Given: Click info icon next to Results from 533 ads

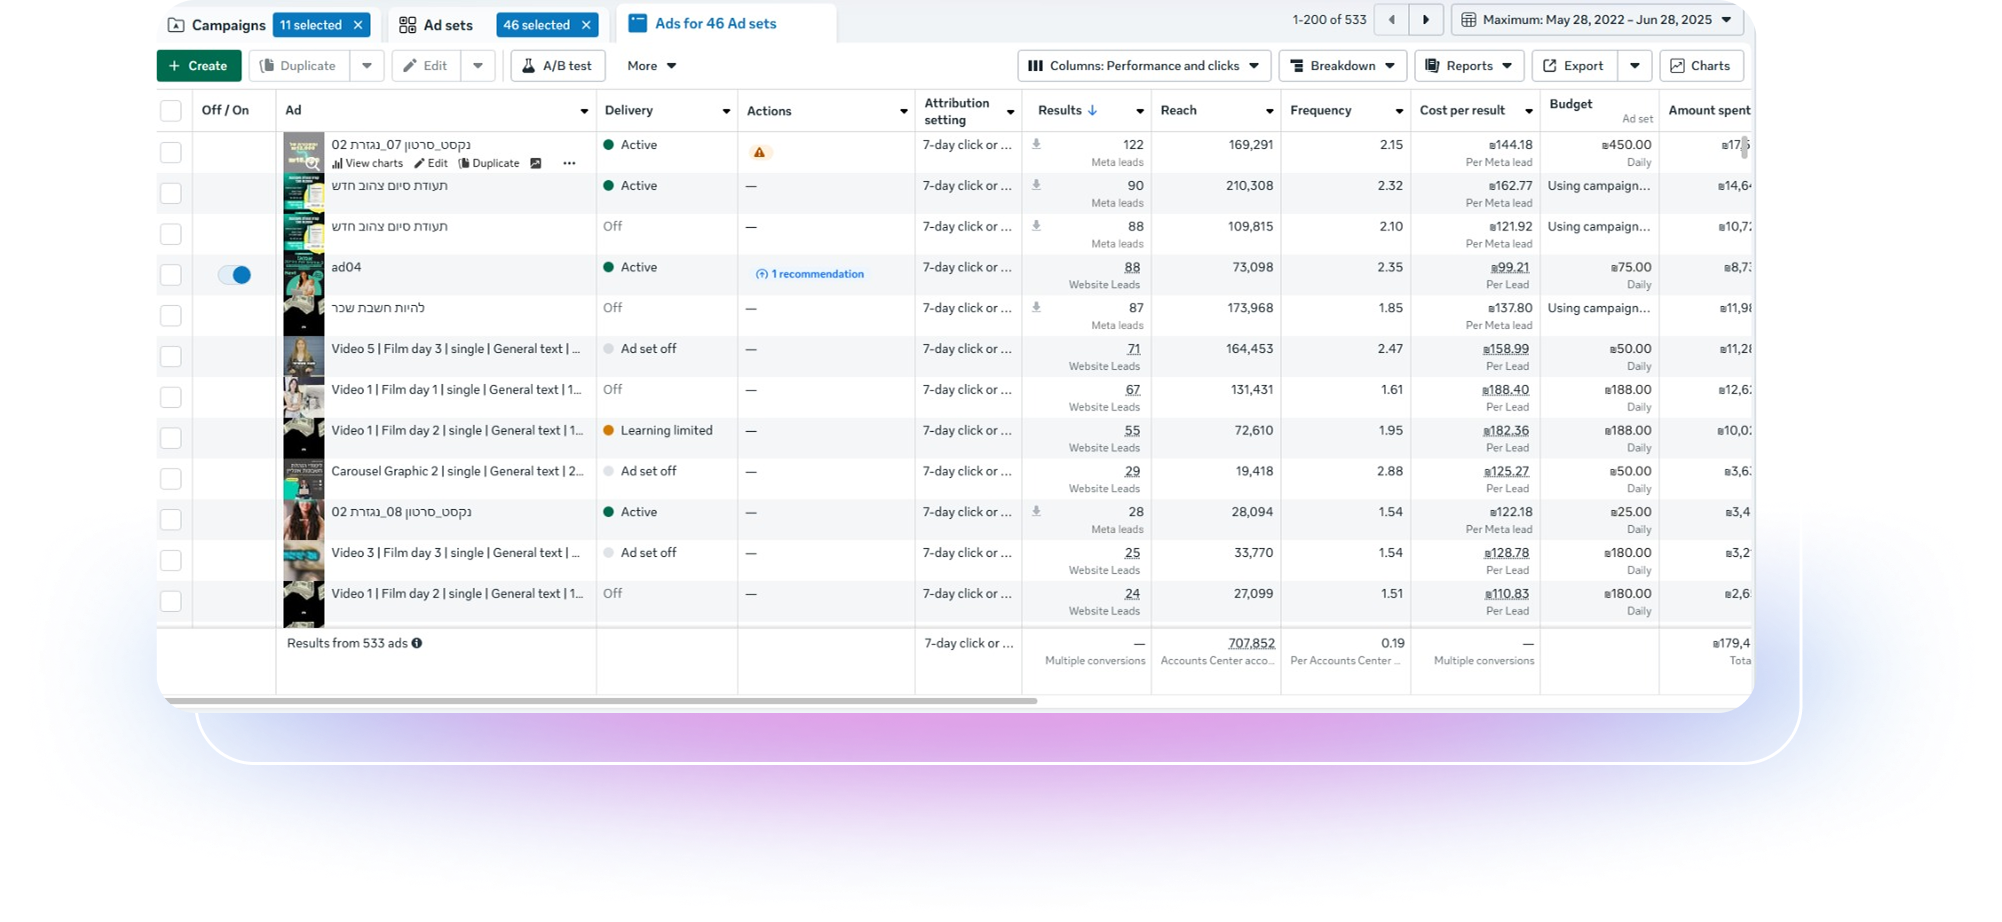Looking at the screenshot, I should (x=417, y=644).
